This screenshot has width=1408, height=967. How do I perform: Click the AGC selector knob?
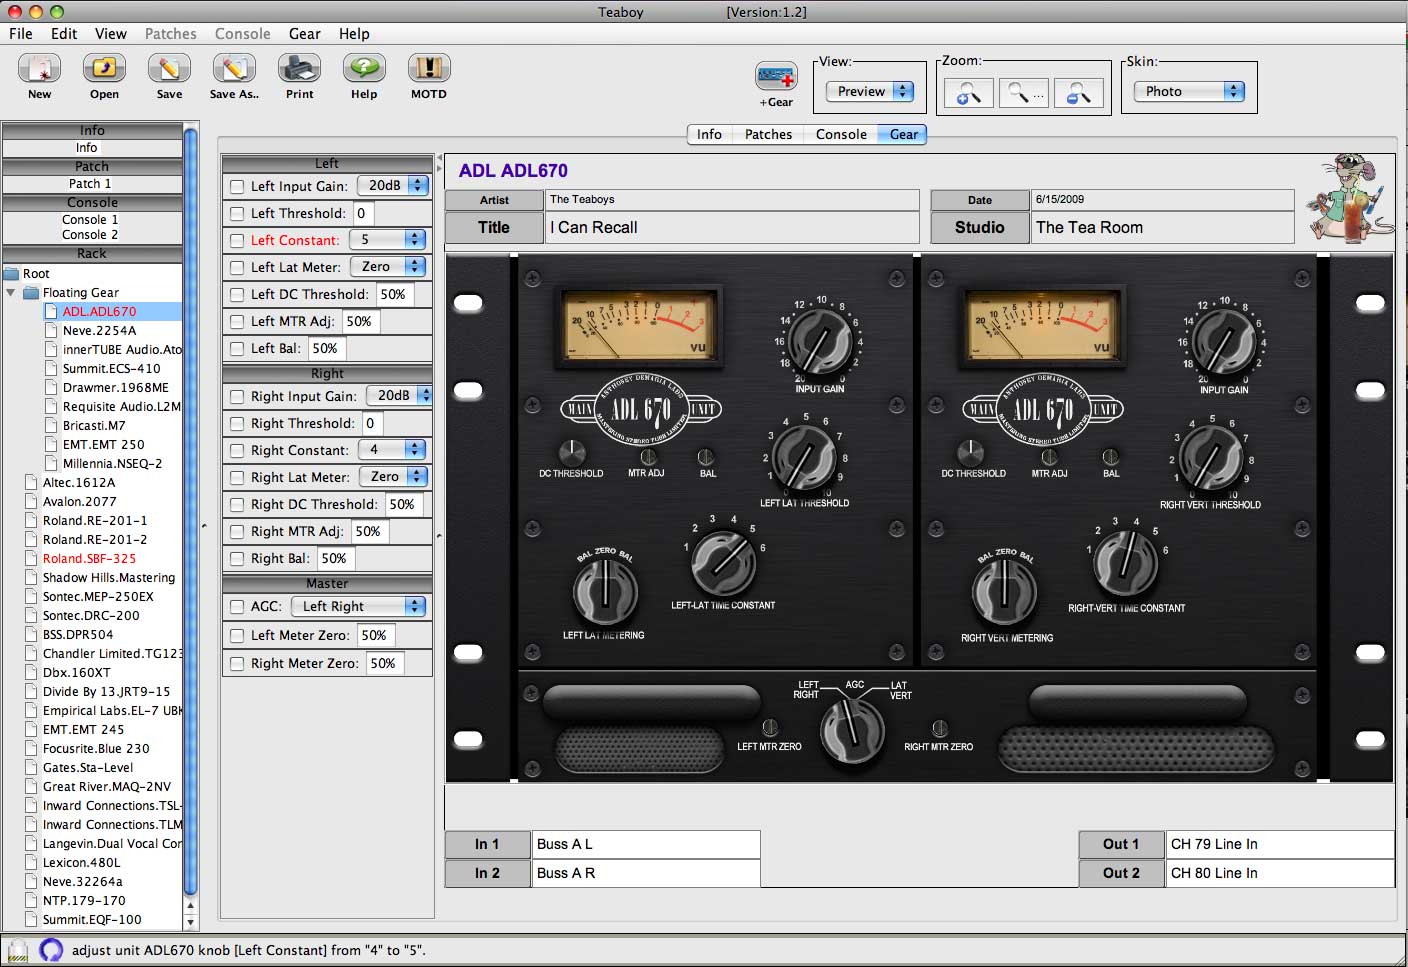pyautogui.click(x=852, y=729)
